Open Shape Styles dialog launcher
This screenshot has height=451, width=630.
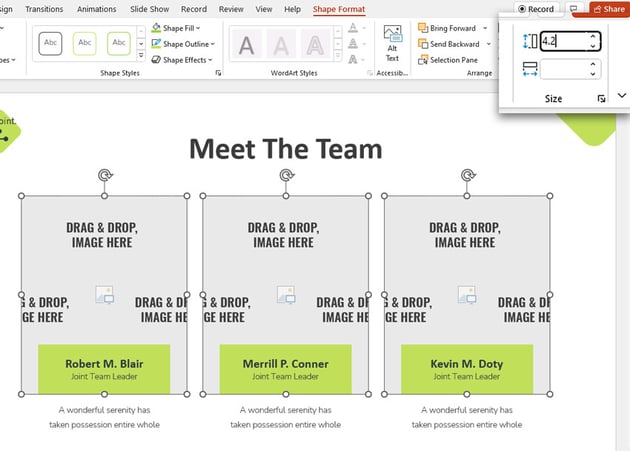(218, 73)
